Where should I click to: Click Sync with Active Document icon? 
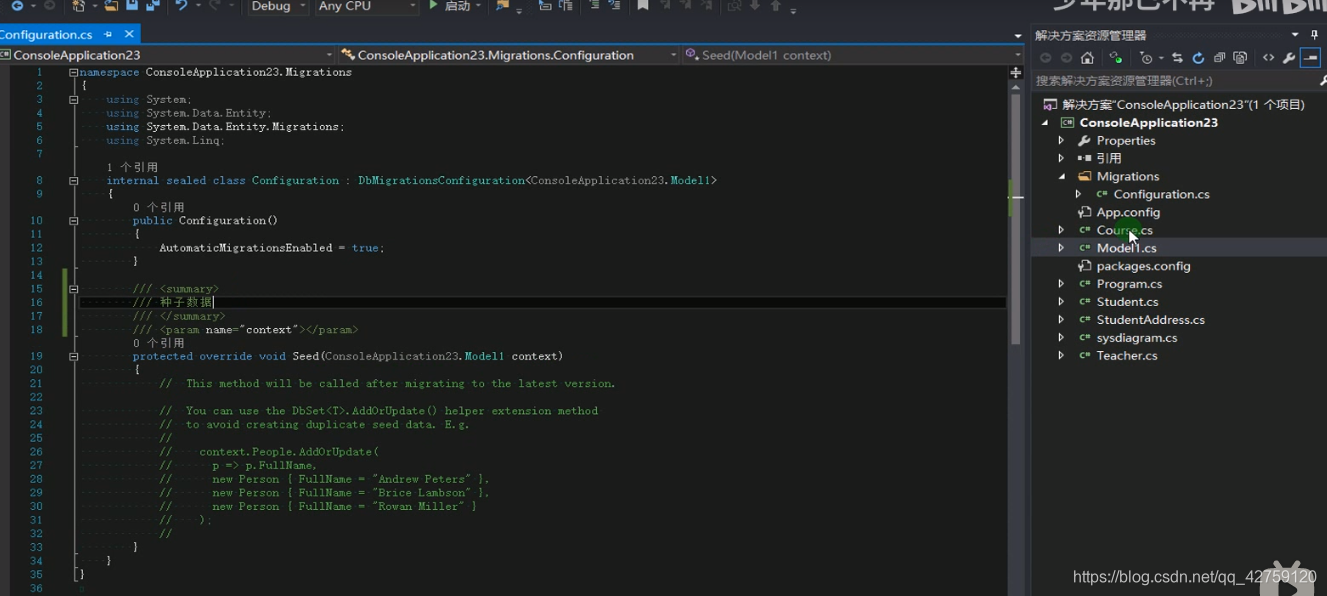pyautogui.click(x=1177, y=58)
